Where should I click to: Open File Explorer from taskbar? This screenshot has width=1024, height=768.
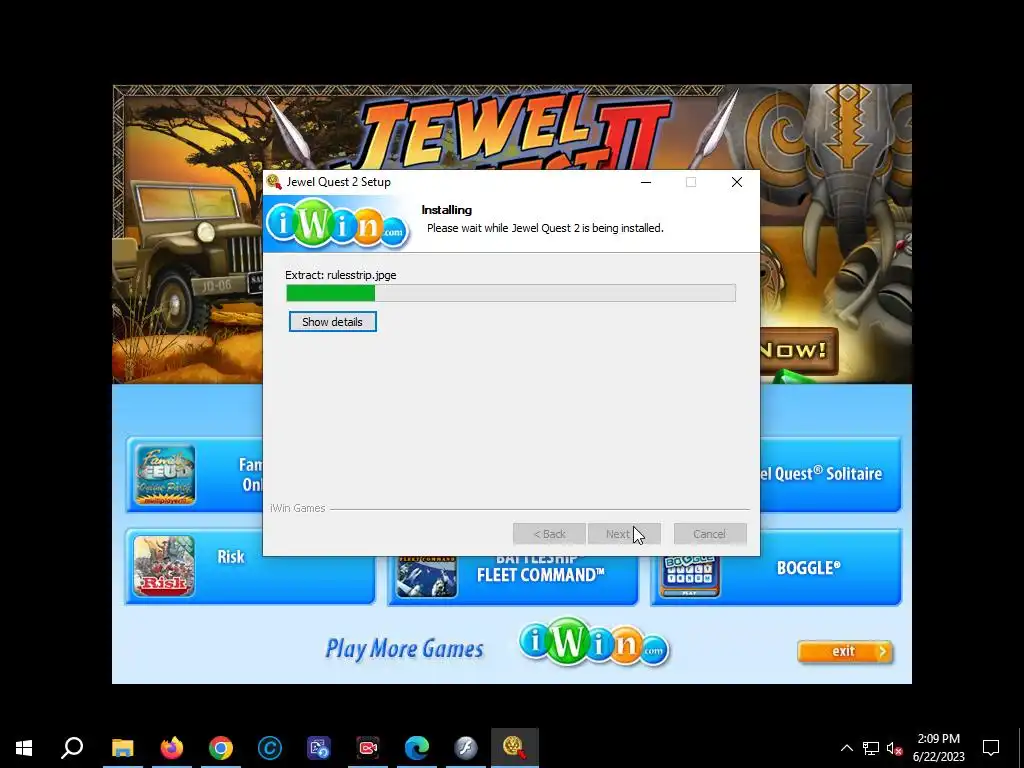tap(122, 748)
